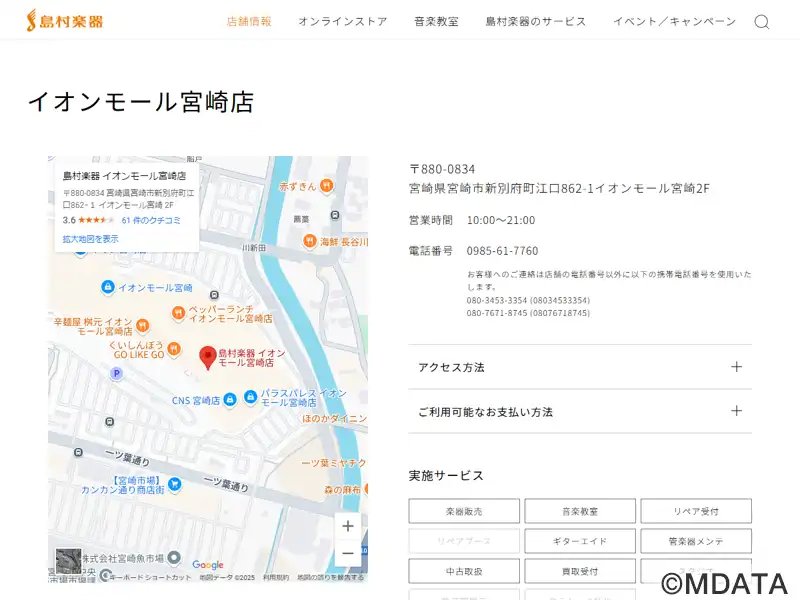
Task: Click the postal code 〒880-0834
Action: click(442, 169)
